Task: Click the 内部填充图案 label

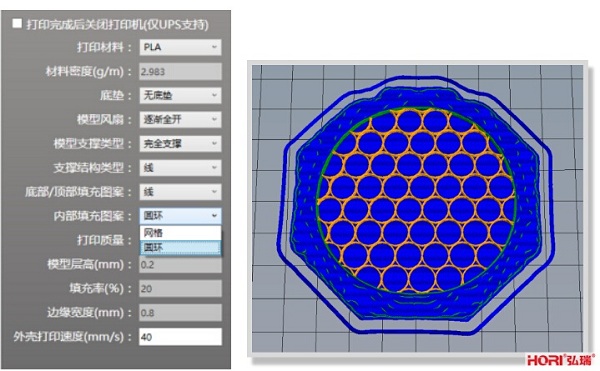Action: [89, 216]
